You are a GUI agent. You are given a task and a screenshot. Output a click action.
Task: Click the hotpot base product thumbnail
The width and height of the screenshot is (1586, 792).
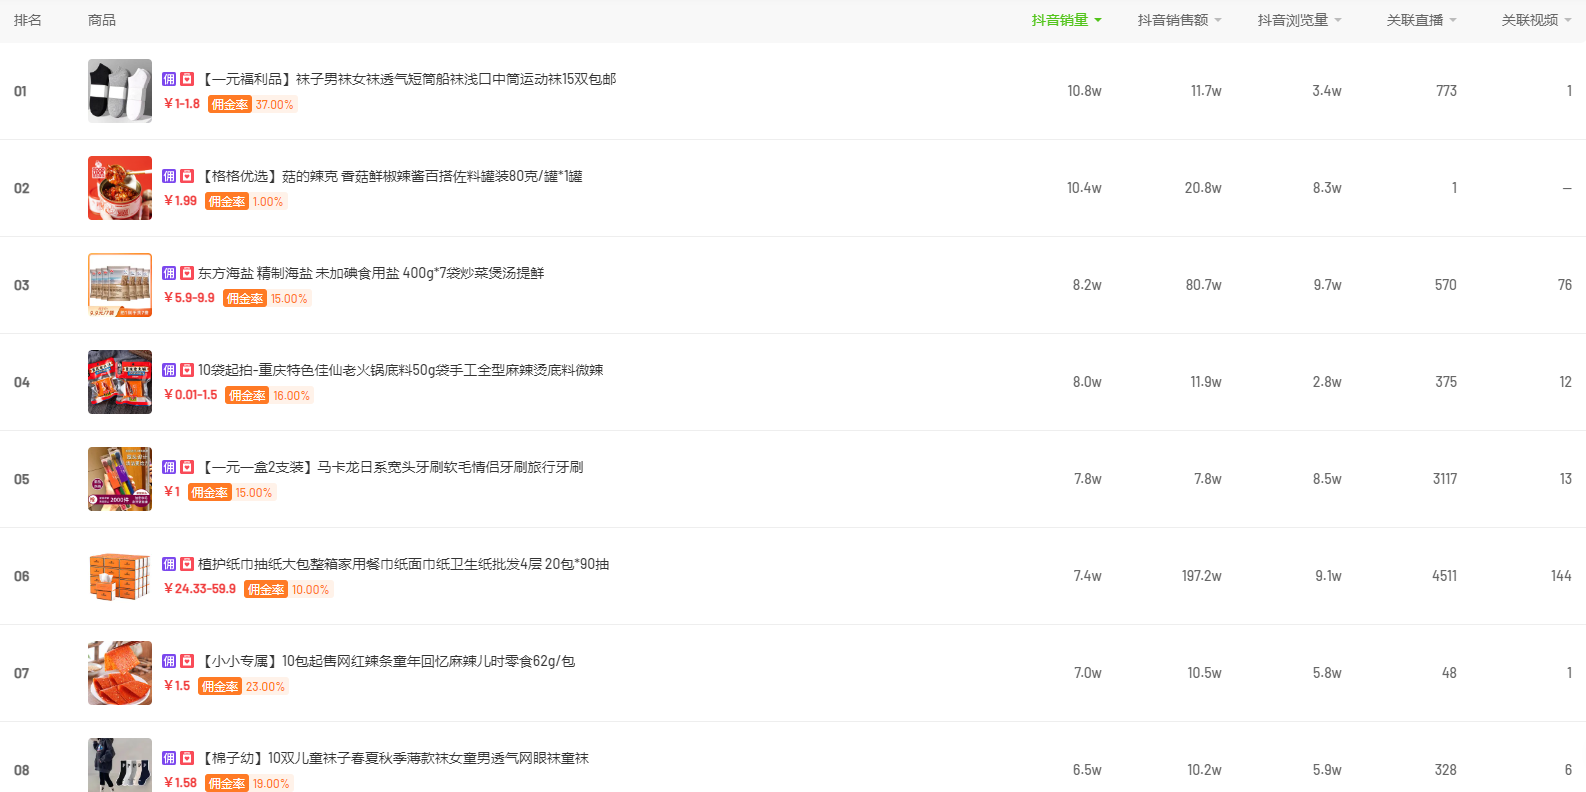(x=120, y=382)
